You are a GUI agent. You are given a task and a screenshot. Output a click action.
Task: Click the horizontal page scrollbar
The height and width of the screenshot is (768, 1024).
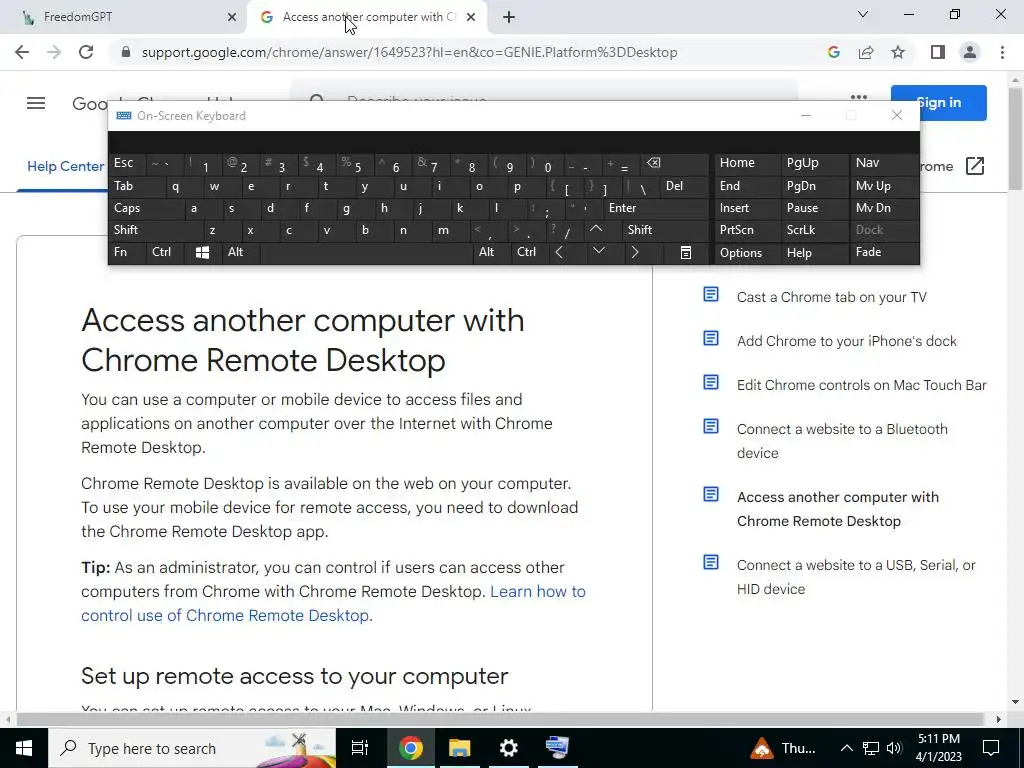coord(500,719)
